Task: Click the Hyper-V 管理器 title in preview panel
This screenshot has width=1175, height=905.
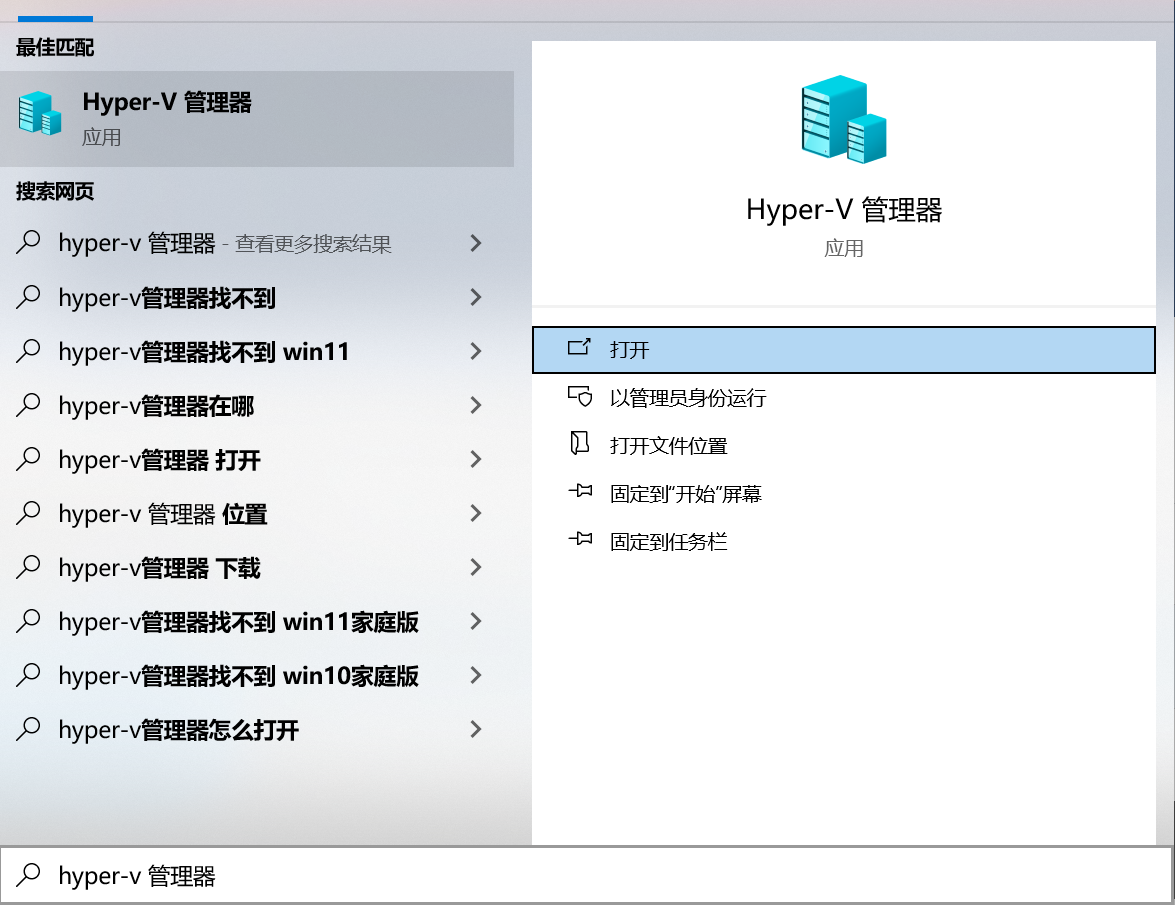Action: [x=844, y=210]
